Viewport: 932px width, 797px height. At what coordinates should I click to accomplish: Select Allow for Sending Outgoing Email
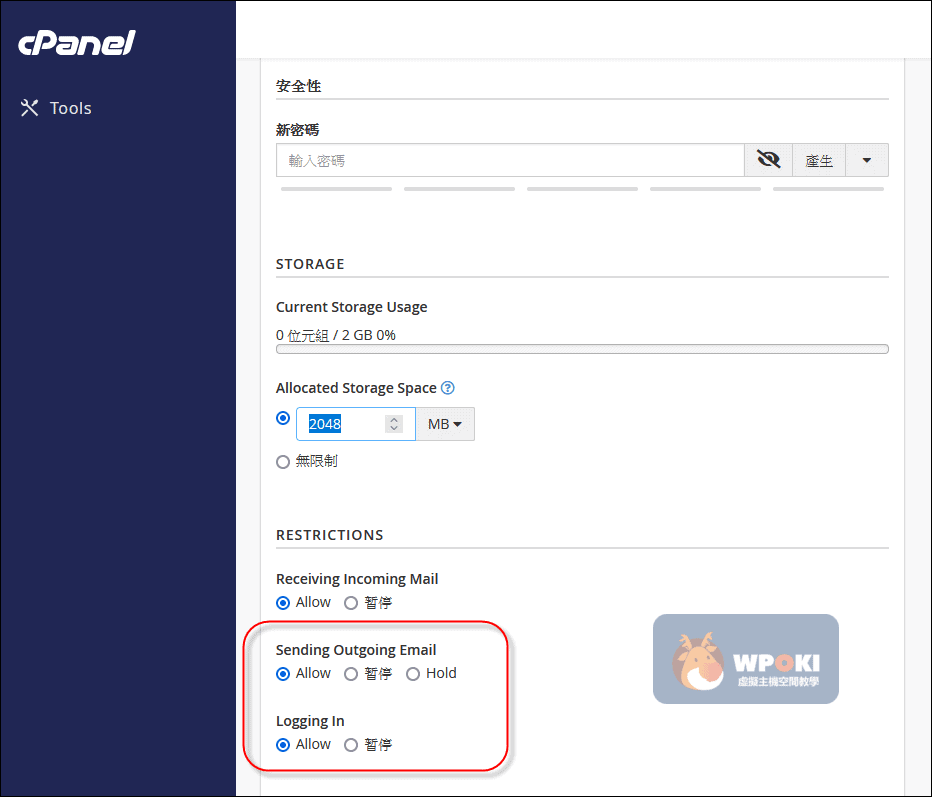(283, 674)
